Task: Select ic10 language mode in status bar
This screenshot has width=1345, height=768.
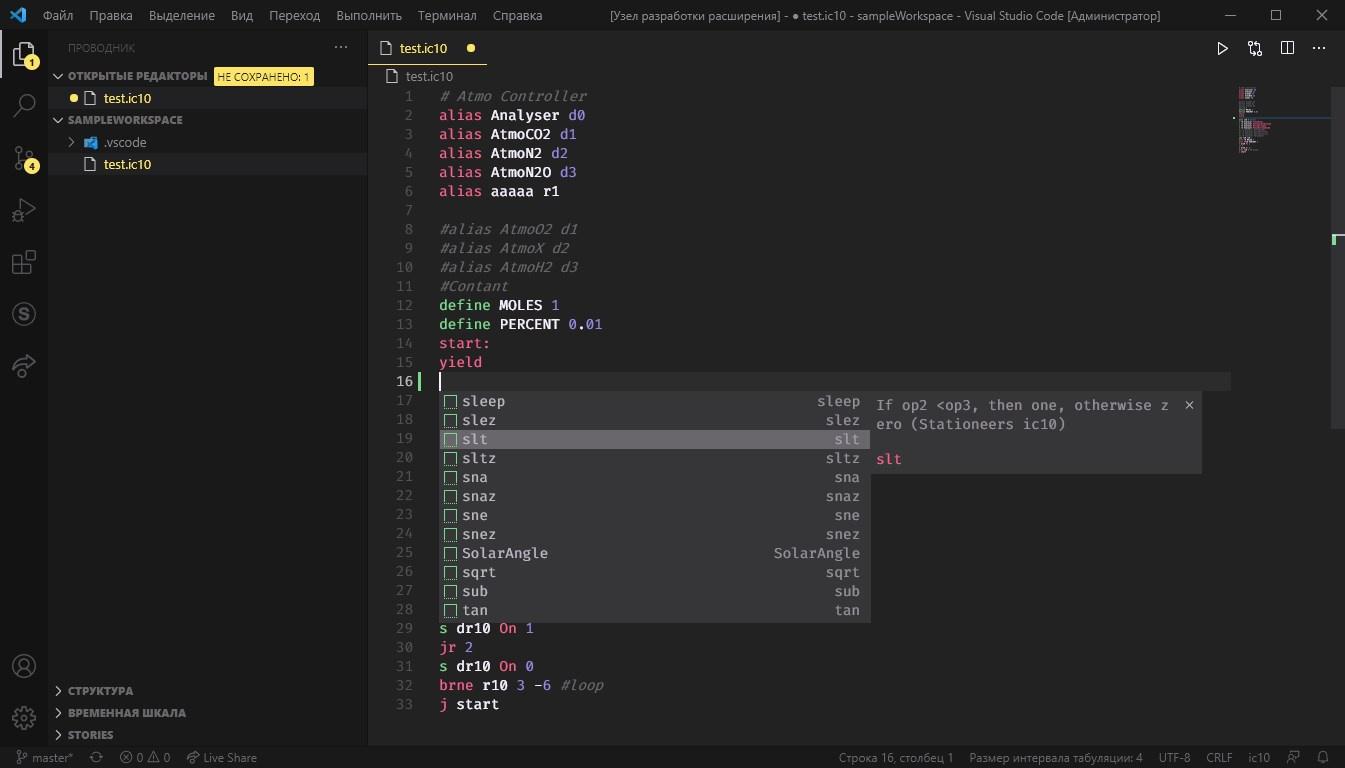Action: [x=1259, y=758]
